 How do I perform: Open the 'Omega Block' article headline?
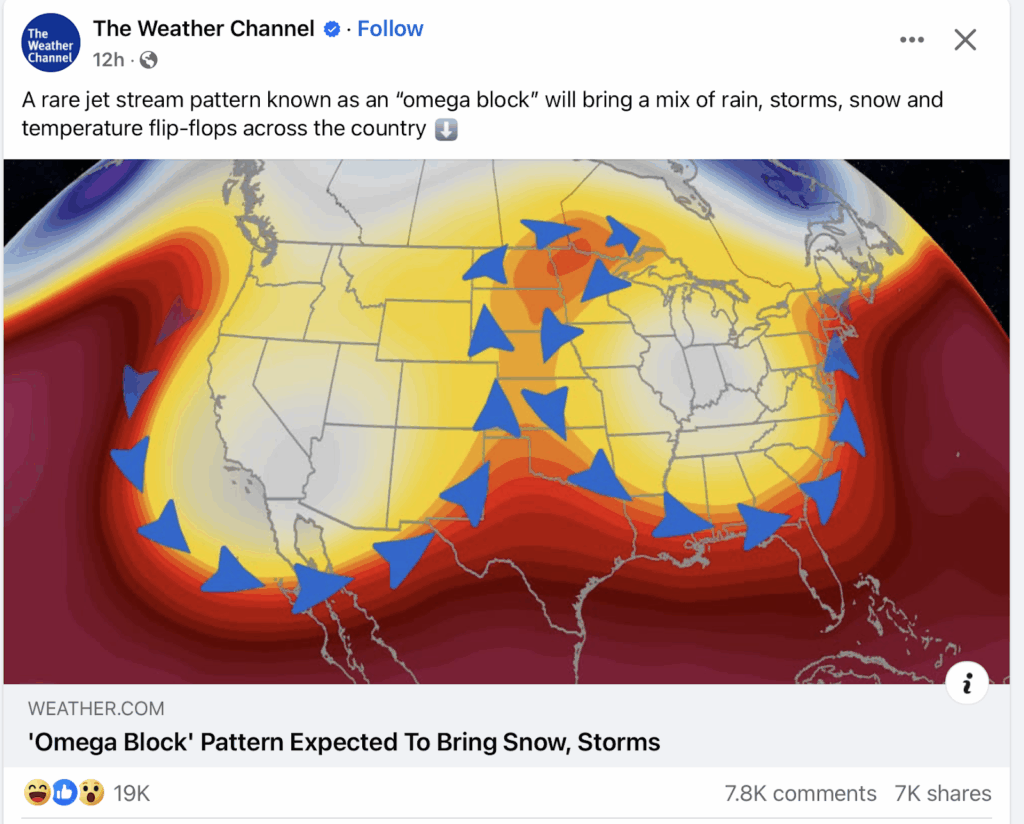tap(344, 742)
